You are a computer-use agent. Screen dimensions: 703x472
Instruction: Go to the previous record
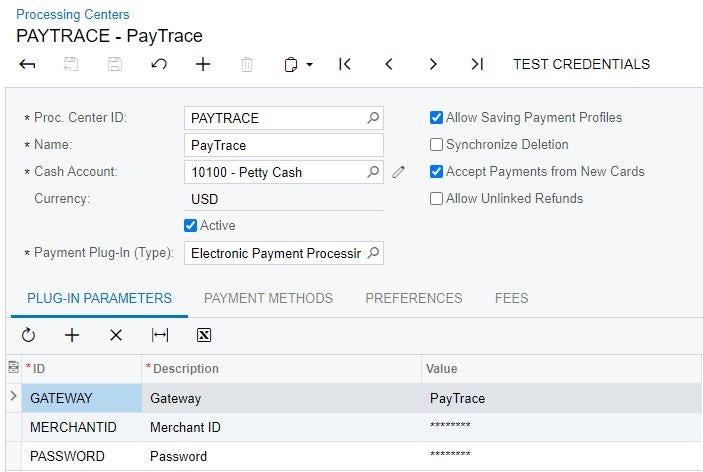[389, 65]
